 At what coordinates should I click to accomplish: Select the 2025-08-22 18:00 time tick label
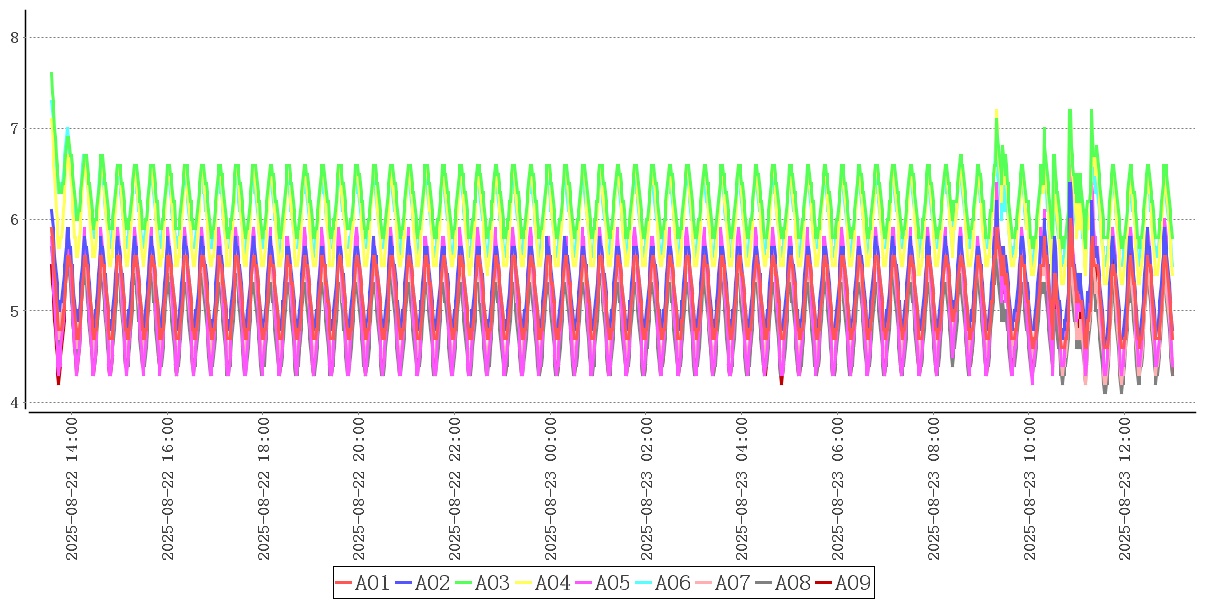[x=264, y=489]
